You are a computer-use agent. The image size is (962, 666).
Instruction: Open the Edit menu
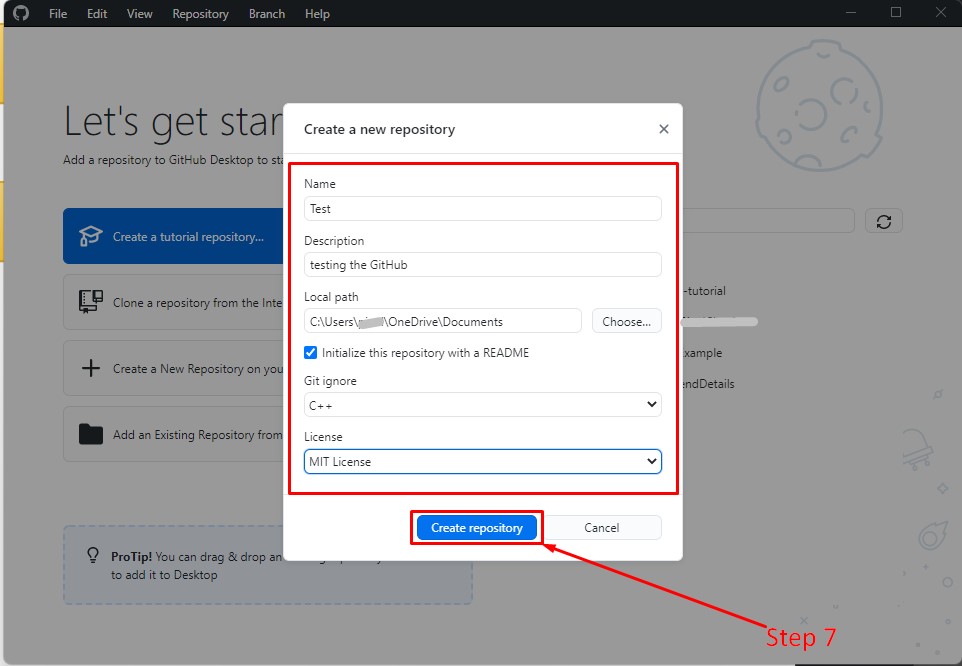97,13
